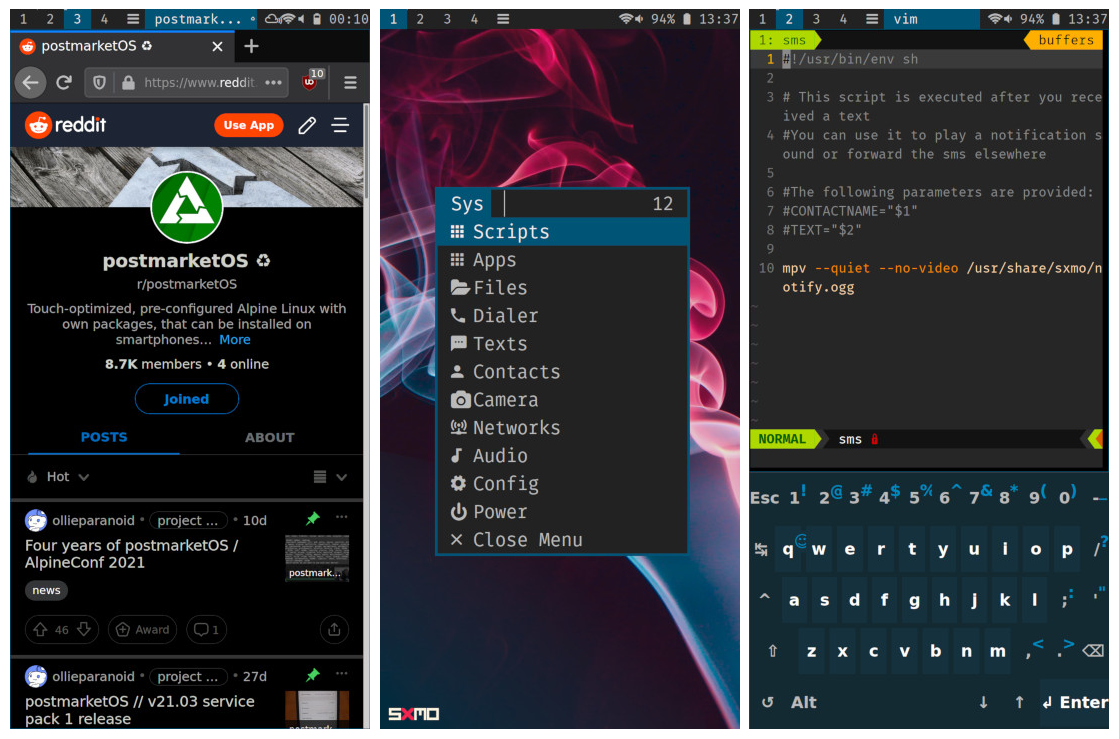Screen dimensions: 1119x739
Task: Tap the down arrow key on keyboard
Action: coord(983,703)
